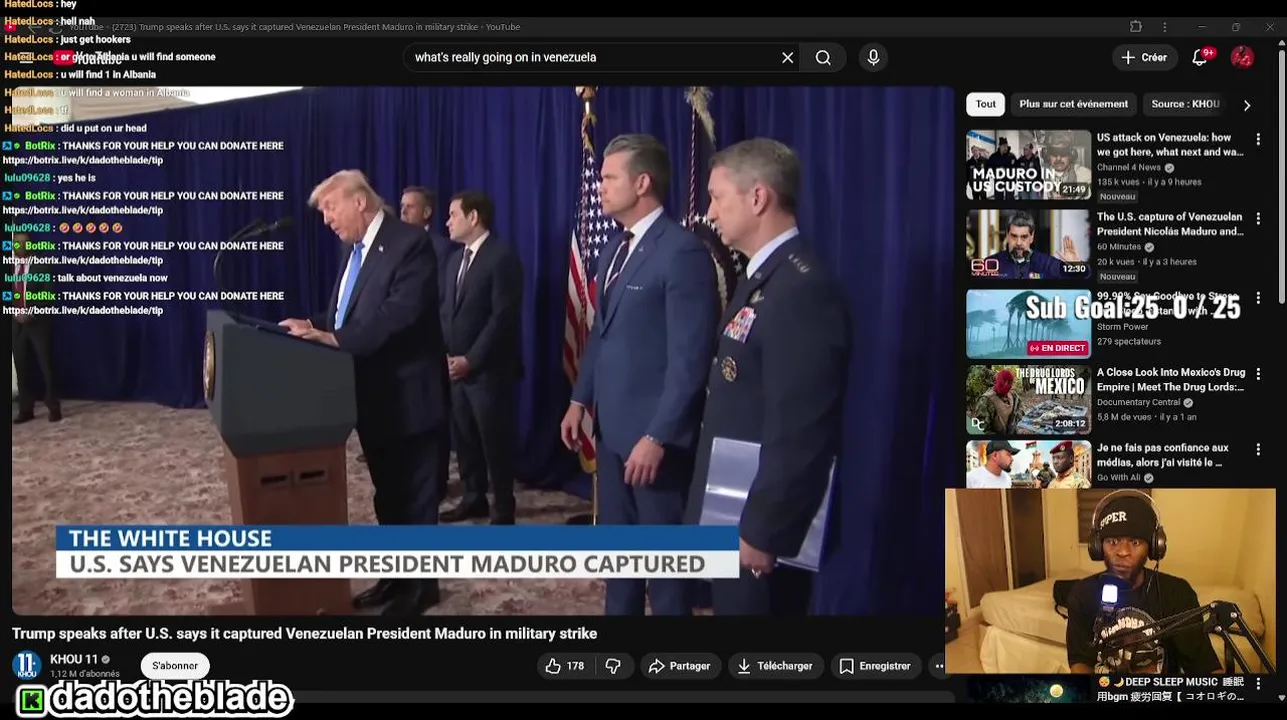The height and width of the screenshot is (720, 1287).
Task: Open options menu for Go With Ali video
Action: (x=1258, y=450)
